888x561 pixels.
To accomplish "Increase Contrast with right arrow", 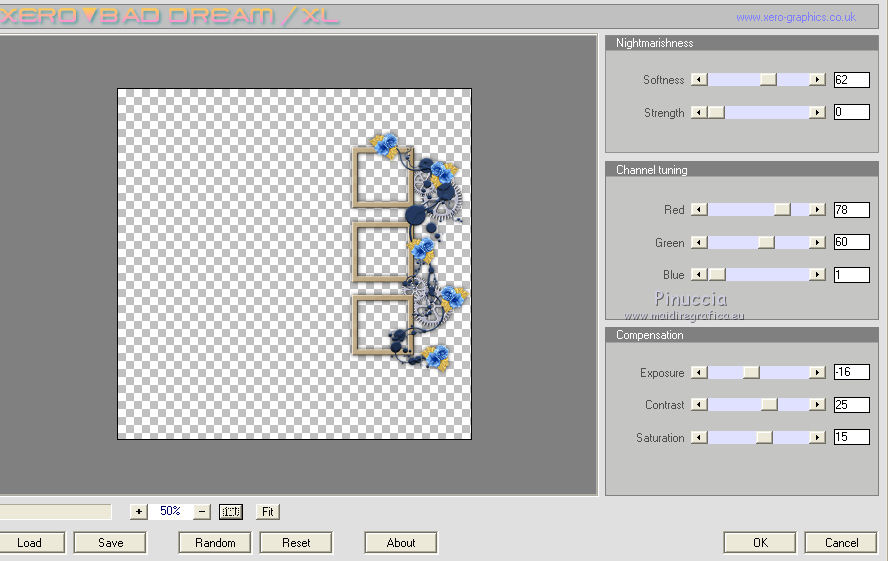I will click(817, 405).
